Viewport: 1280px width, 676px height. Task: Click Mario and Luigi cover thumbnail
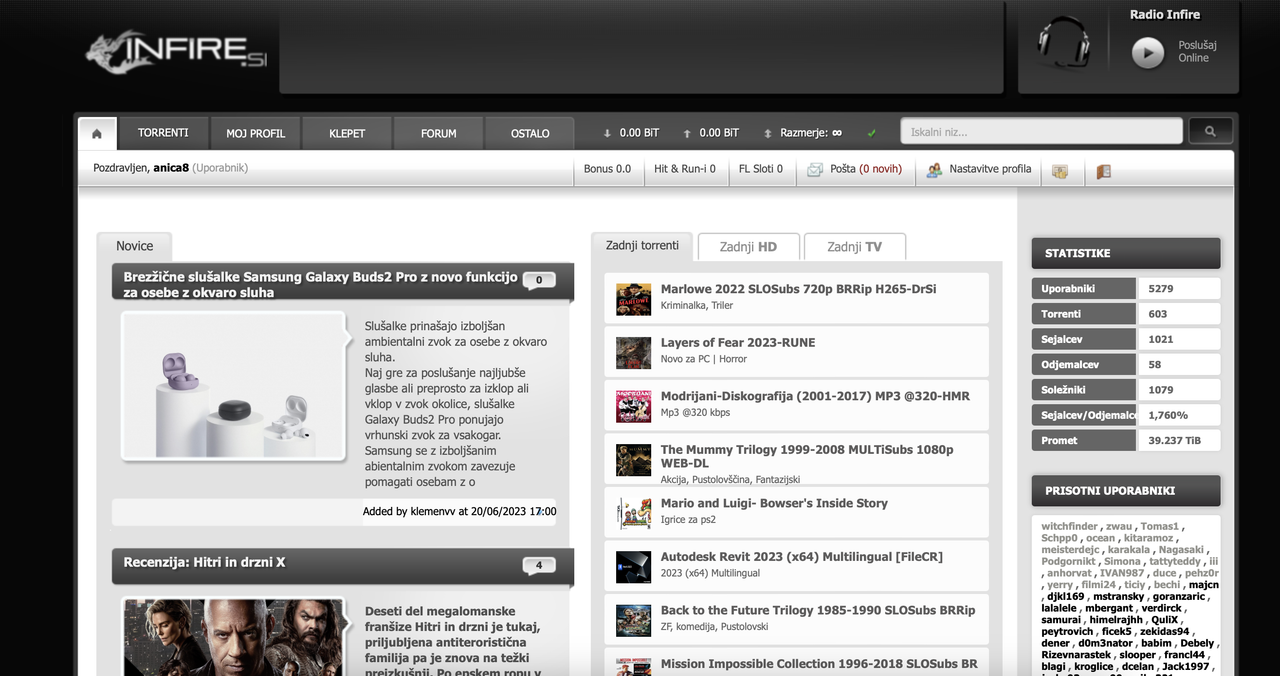click(633, 513)
